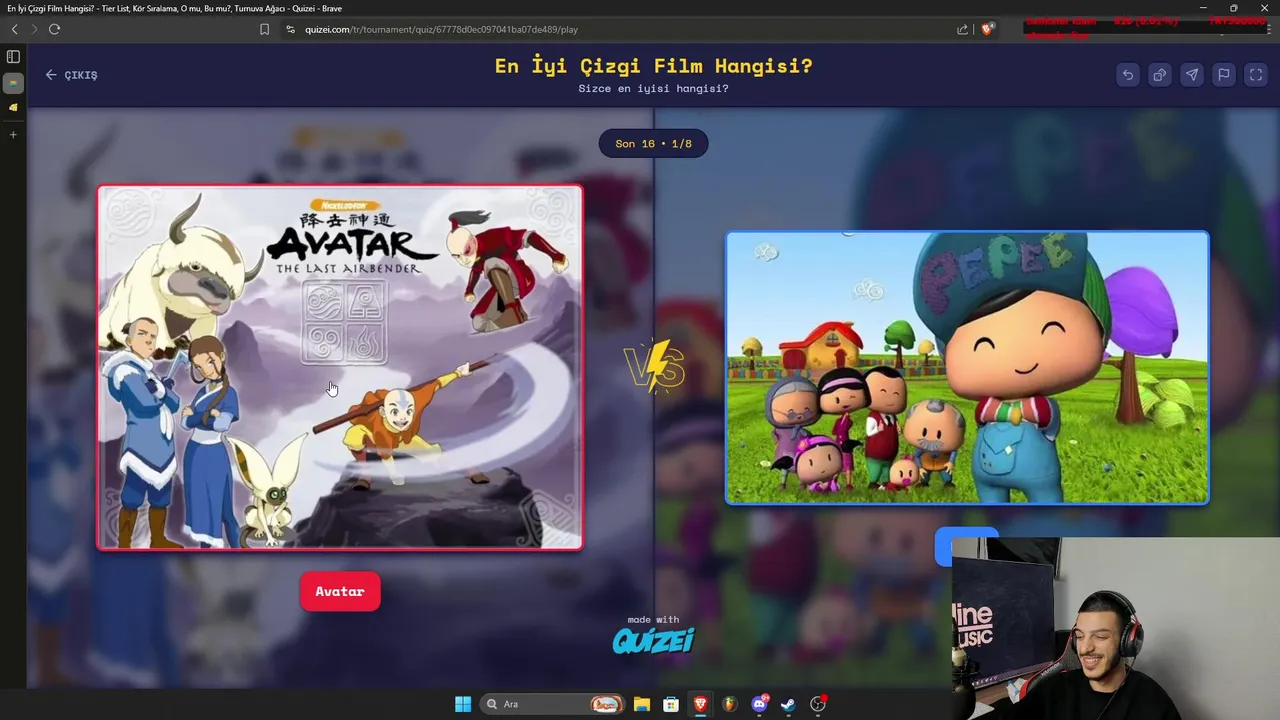Click the Son 16 • 1/8 round indicator
Screen dimensions: 1280x720
coord(653,144)
